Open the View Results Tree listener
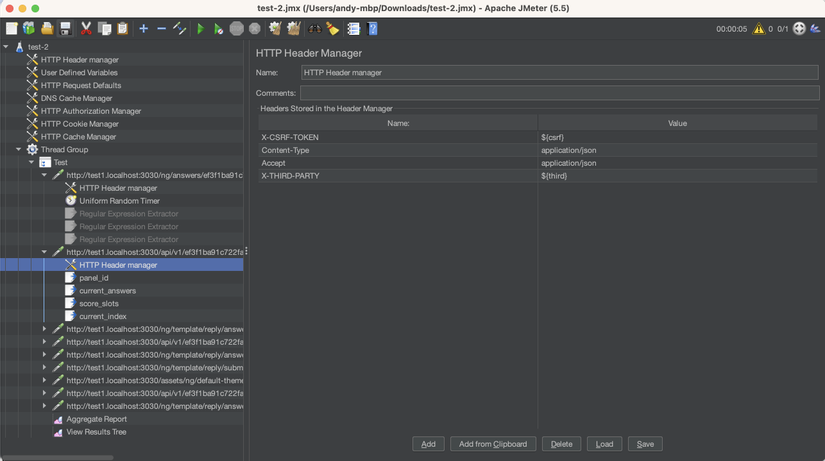The height and width of the screenshot is (461, 825). (96, 432)
